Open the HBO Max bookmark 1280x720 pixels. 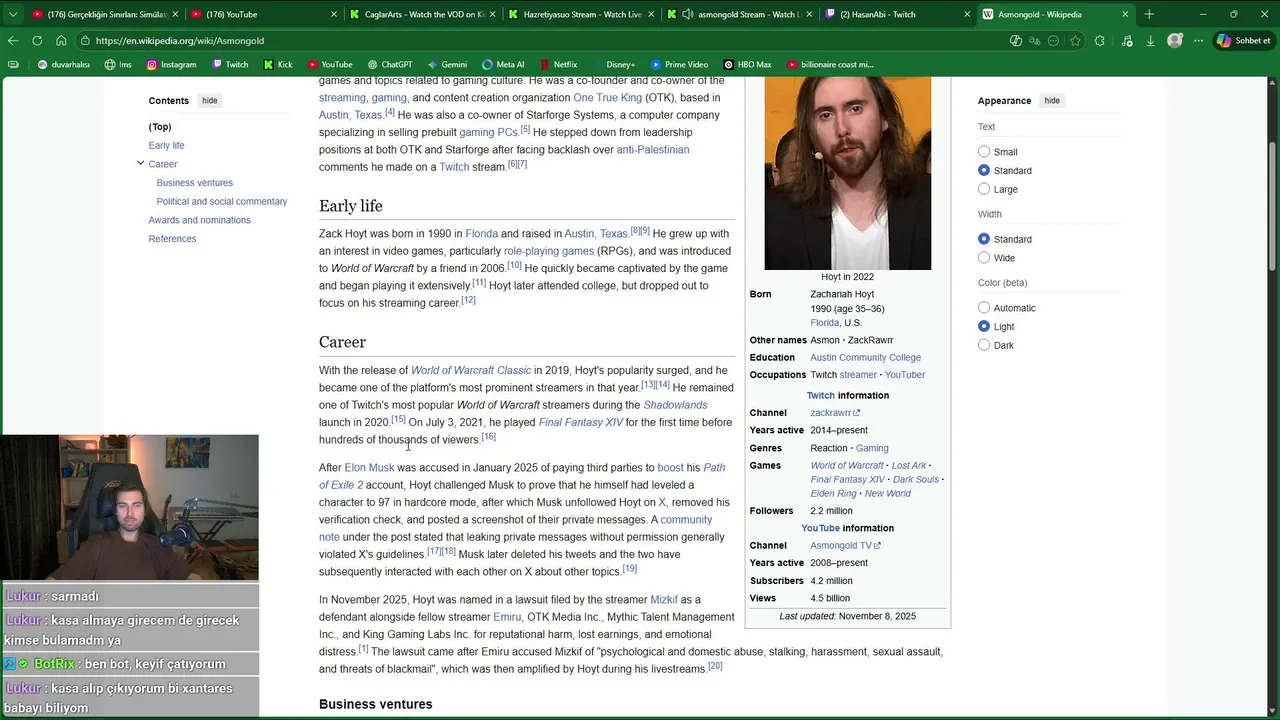pos(747,65)
